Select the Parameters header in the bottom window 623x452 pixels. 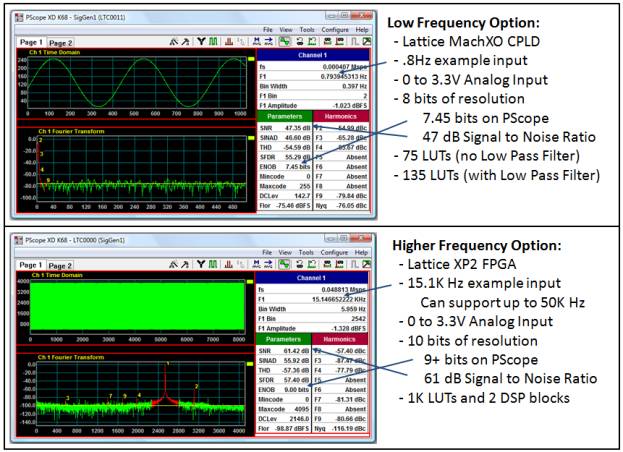pyautogui.click(x=285, y=337)
